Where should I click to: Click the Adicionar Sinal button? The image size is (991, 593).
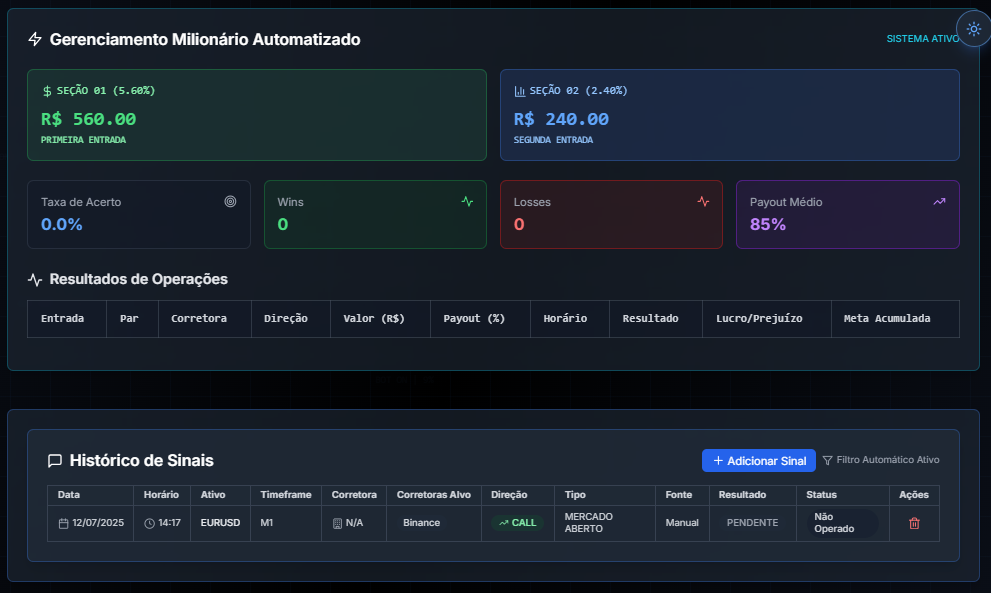(x=758, y=461)
